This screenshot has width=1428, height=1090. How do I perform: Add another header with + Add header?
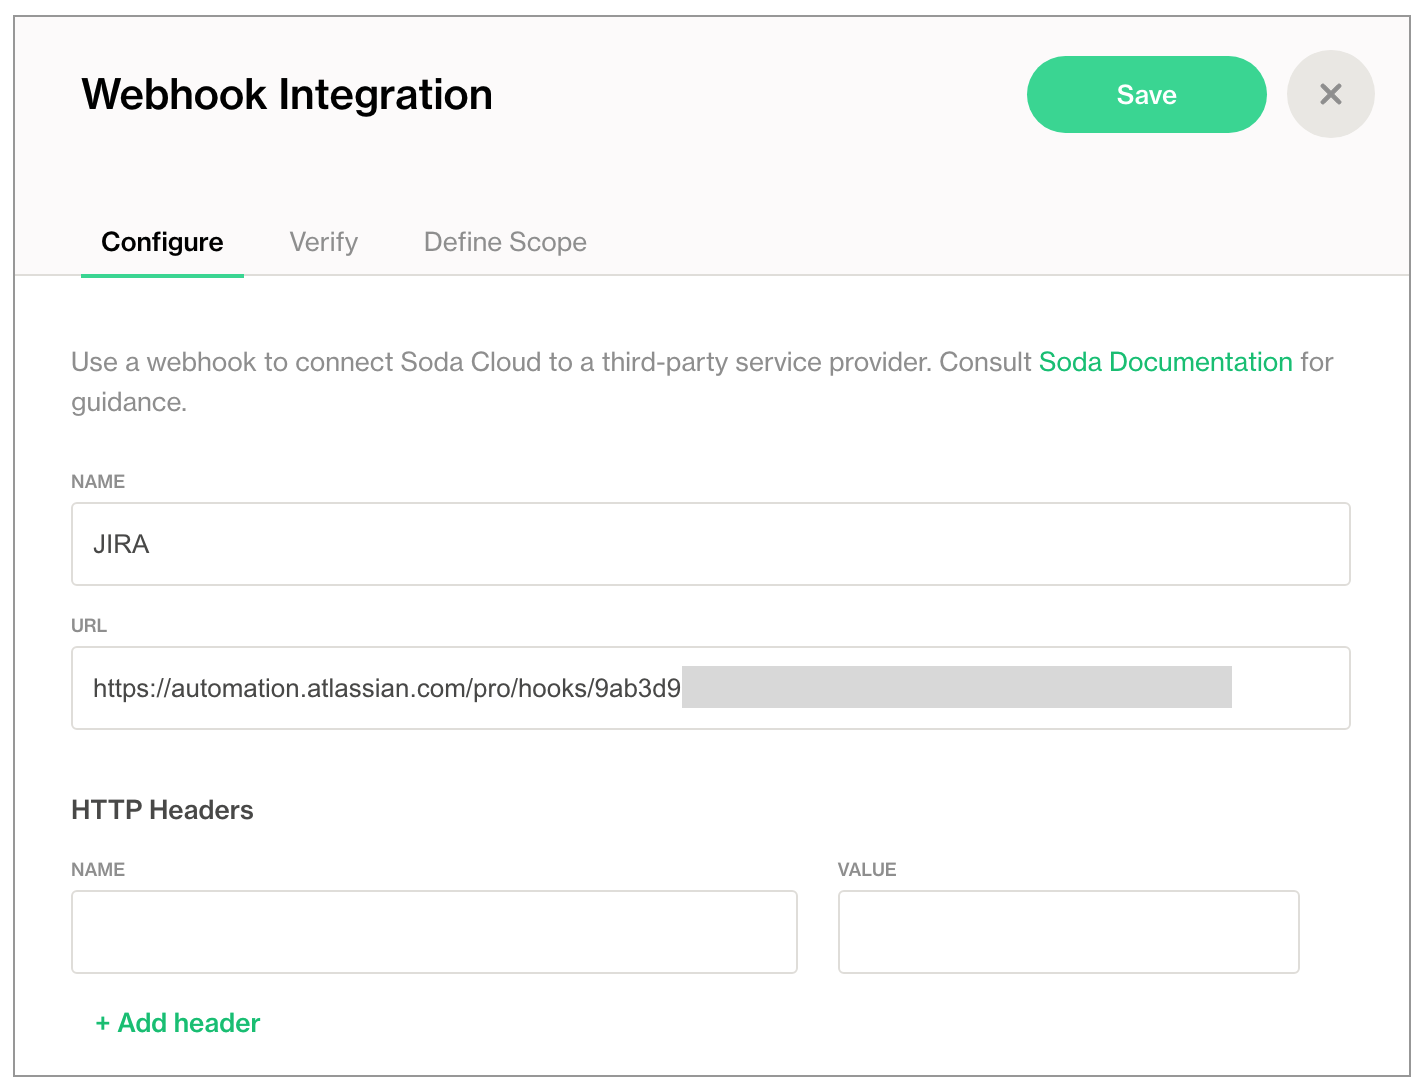[178, 1023]
